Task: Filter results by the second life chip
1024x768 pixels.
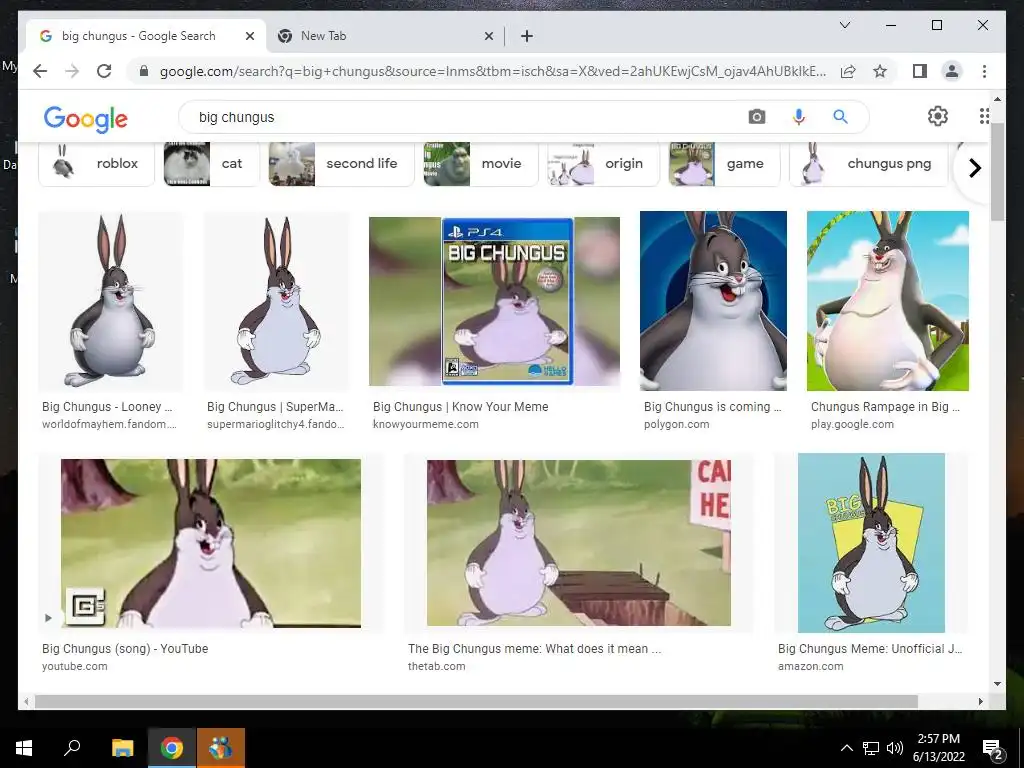Action: (x=342, y=164)
